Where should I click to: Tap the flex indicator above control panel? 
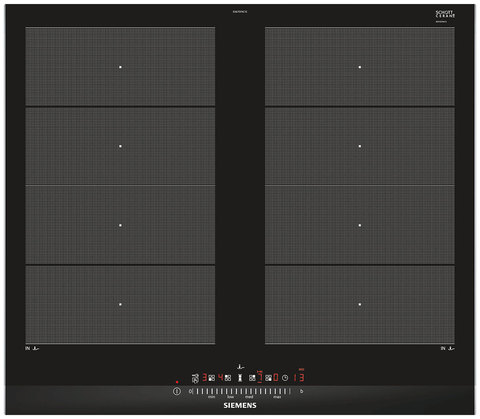click(240, 367)
